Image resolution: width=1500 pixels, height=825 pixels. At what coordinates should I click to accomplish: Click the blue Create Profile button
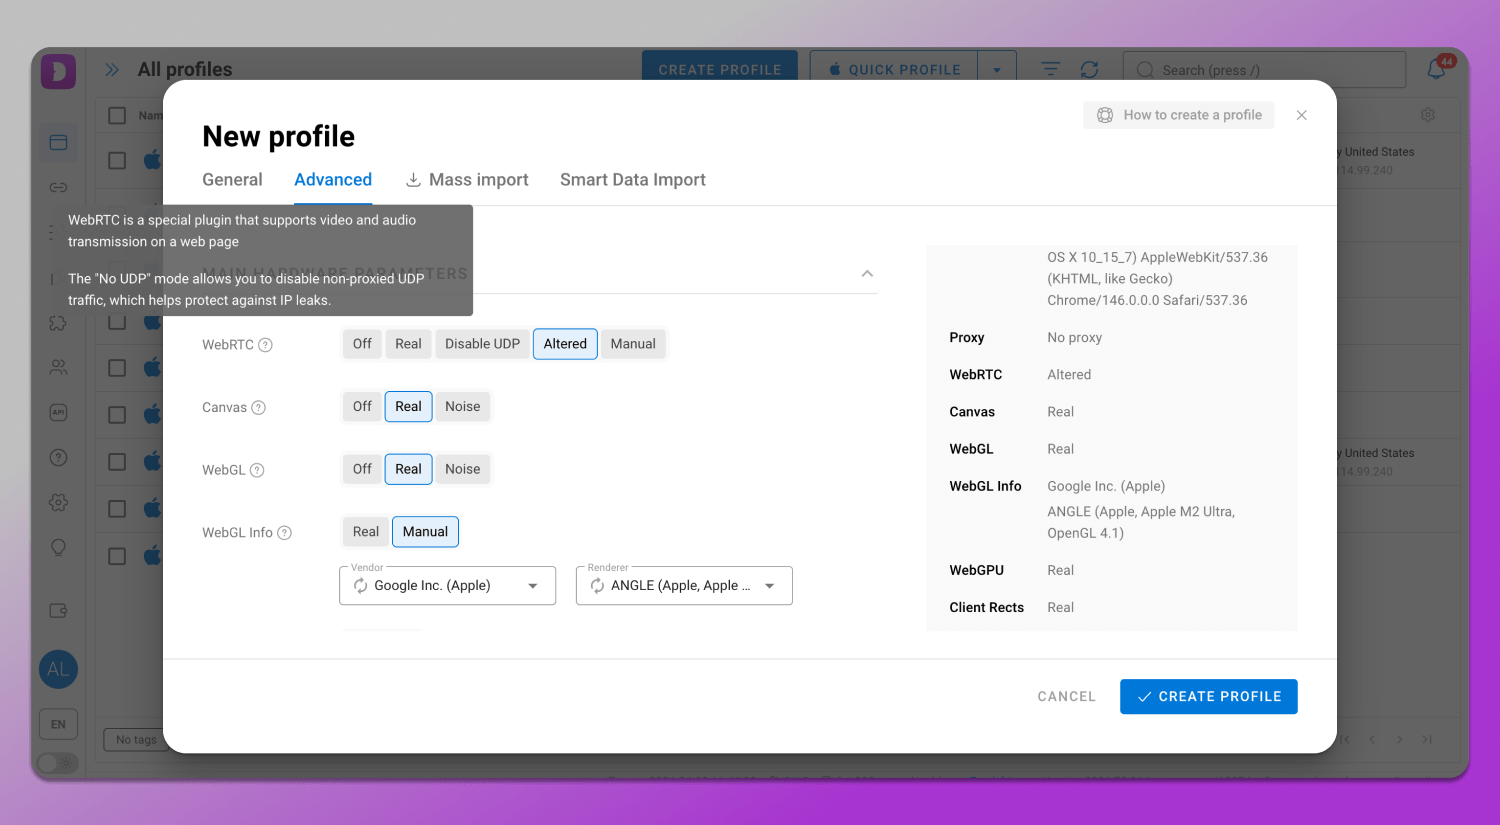point(1208,697)
